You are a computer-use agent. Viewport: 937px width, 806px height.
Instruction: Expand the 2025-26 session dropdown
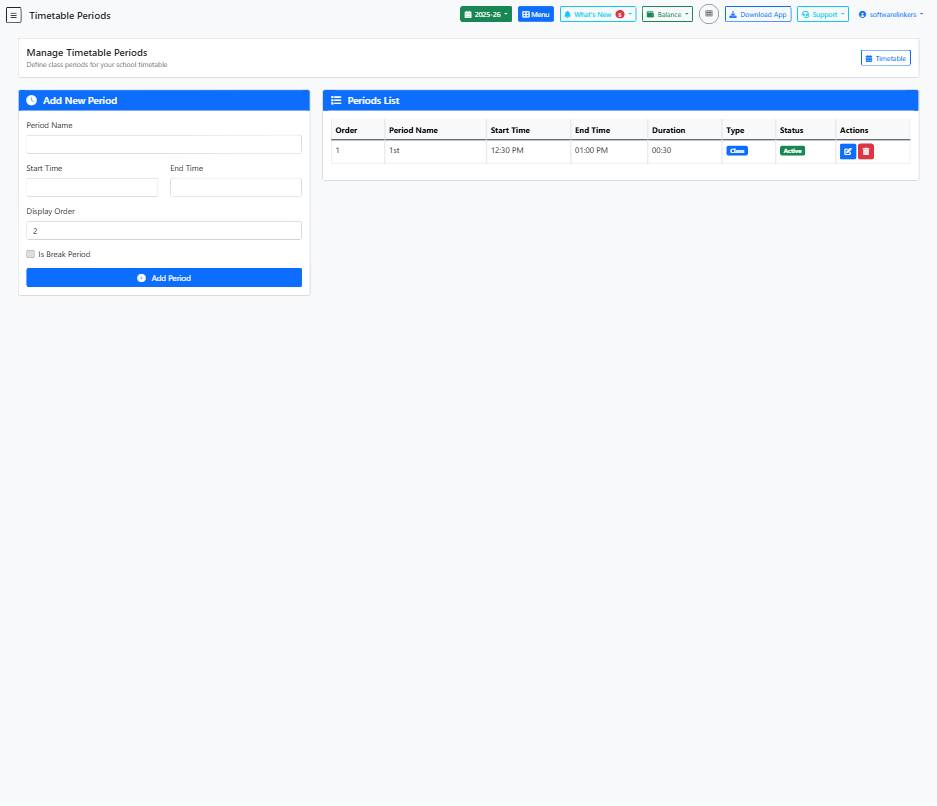487,15
